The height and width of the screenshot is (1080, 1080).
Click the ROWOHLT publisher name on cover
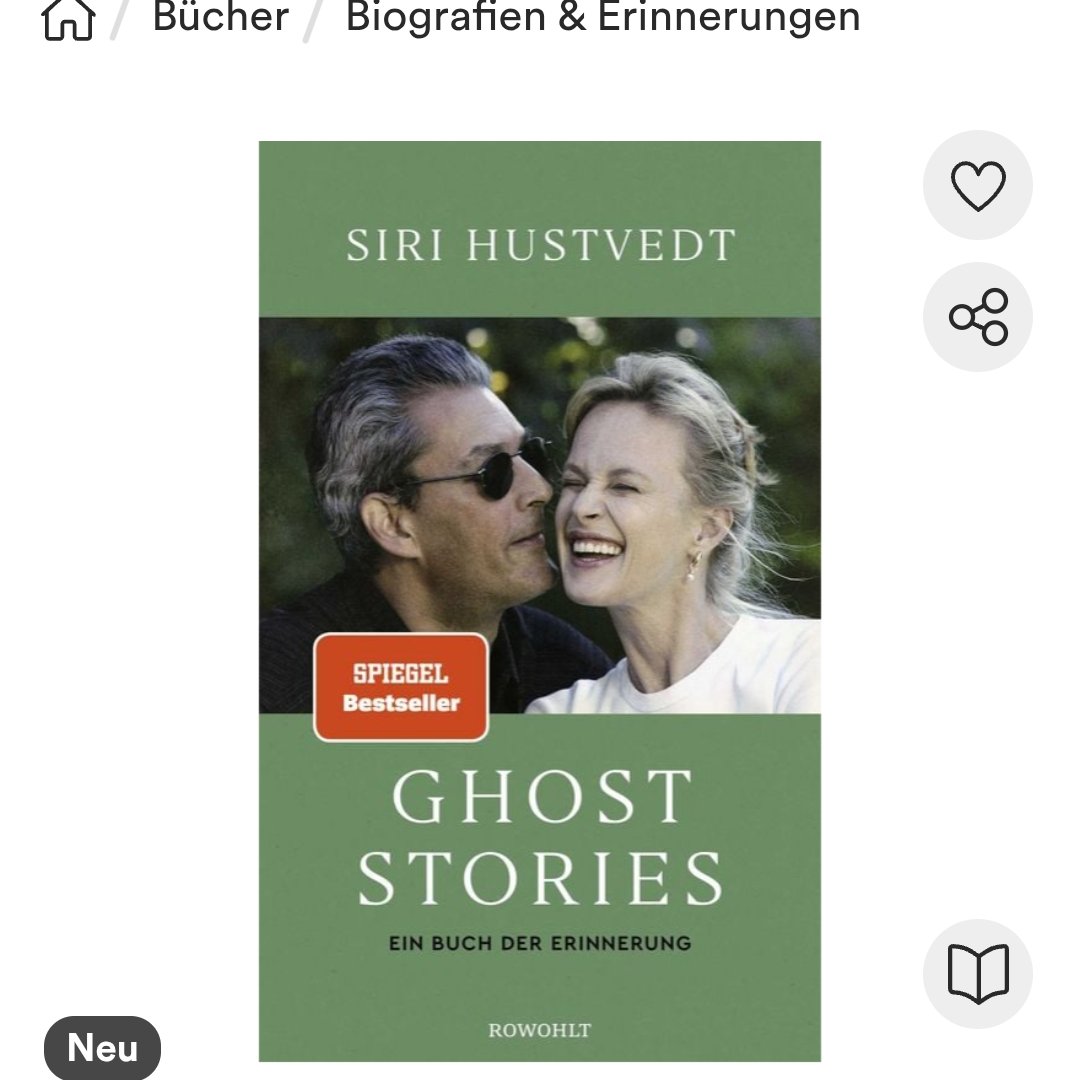[539, 1030]
